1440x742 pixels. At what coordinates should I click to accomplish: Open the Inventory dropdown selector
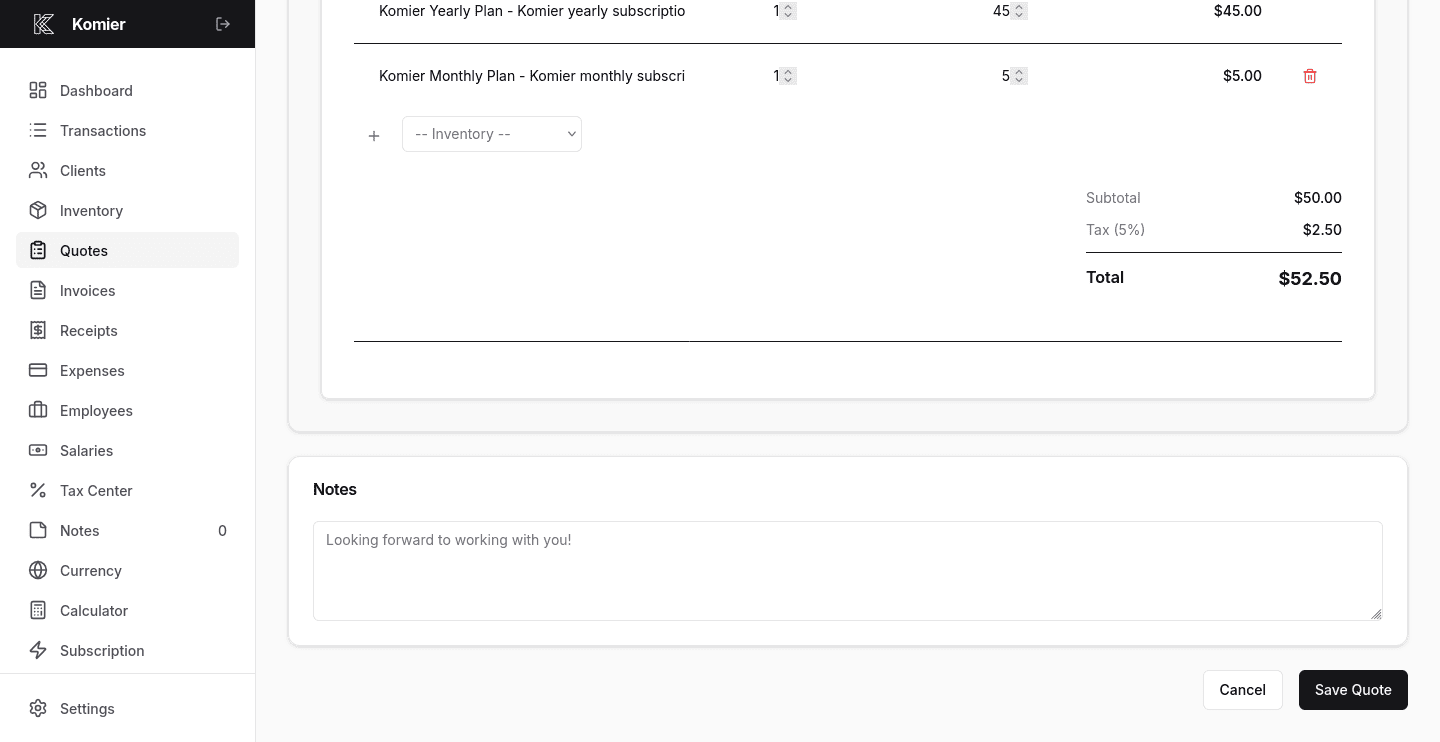coord(492,134)
